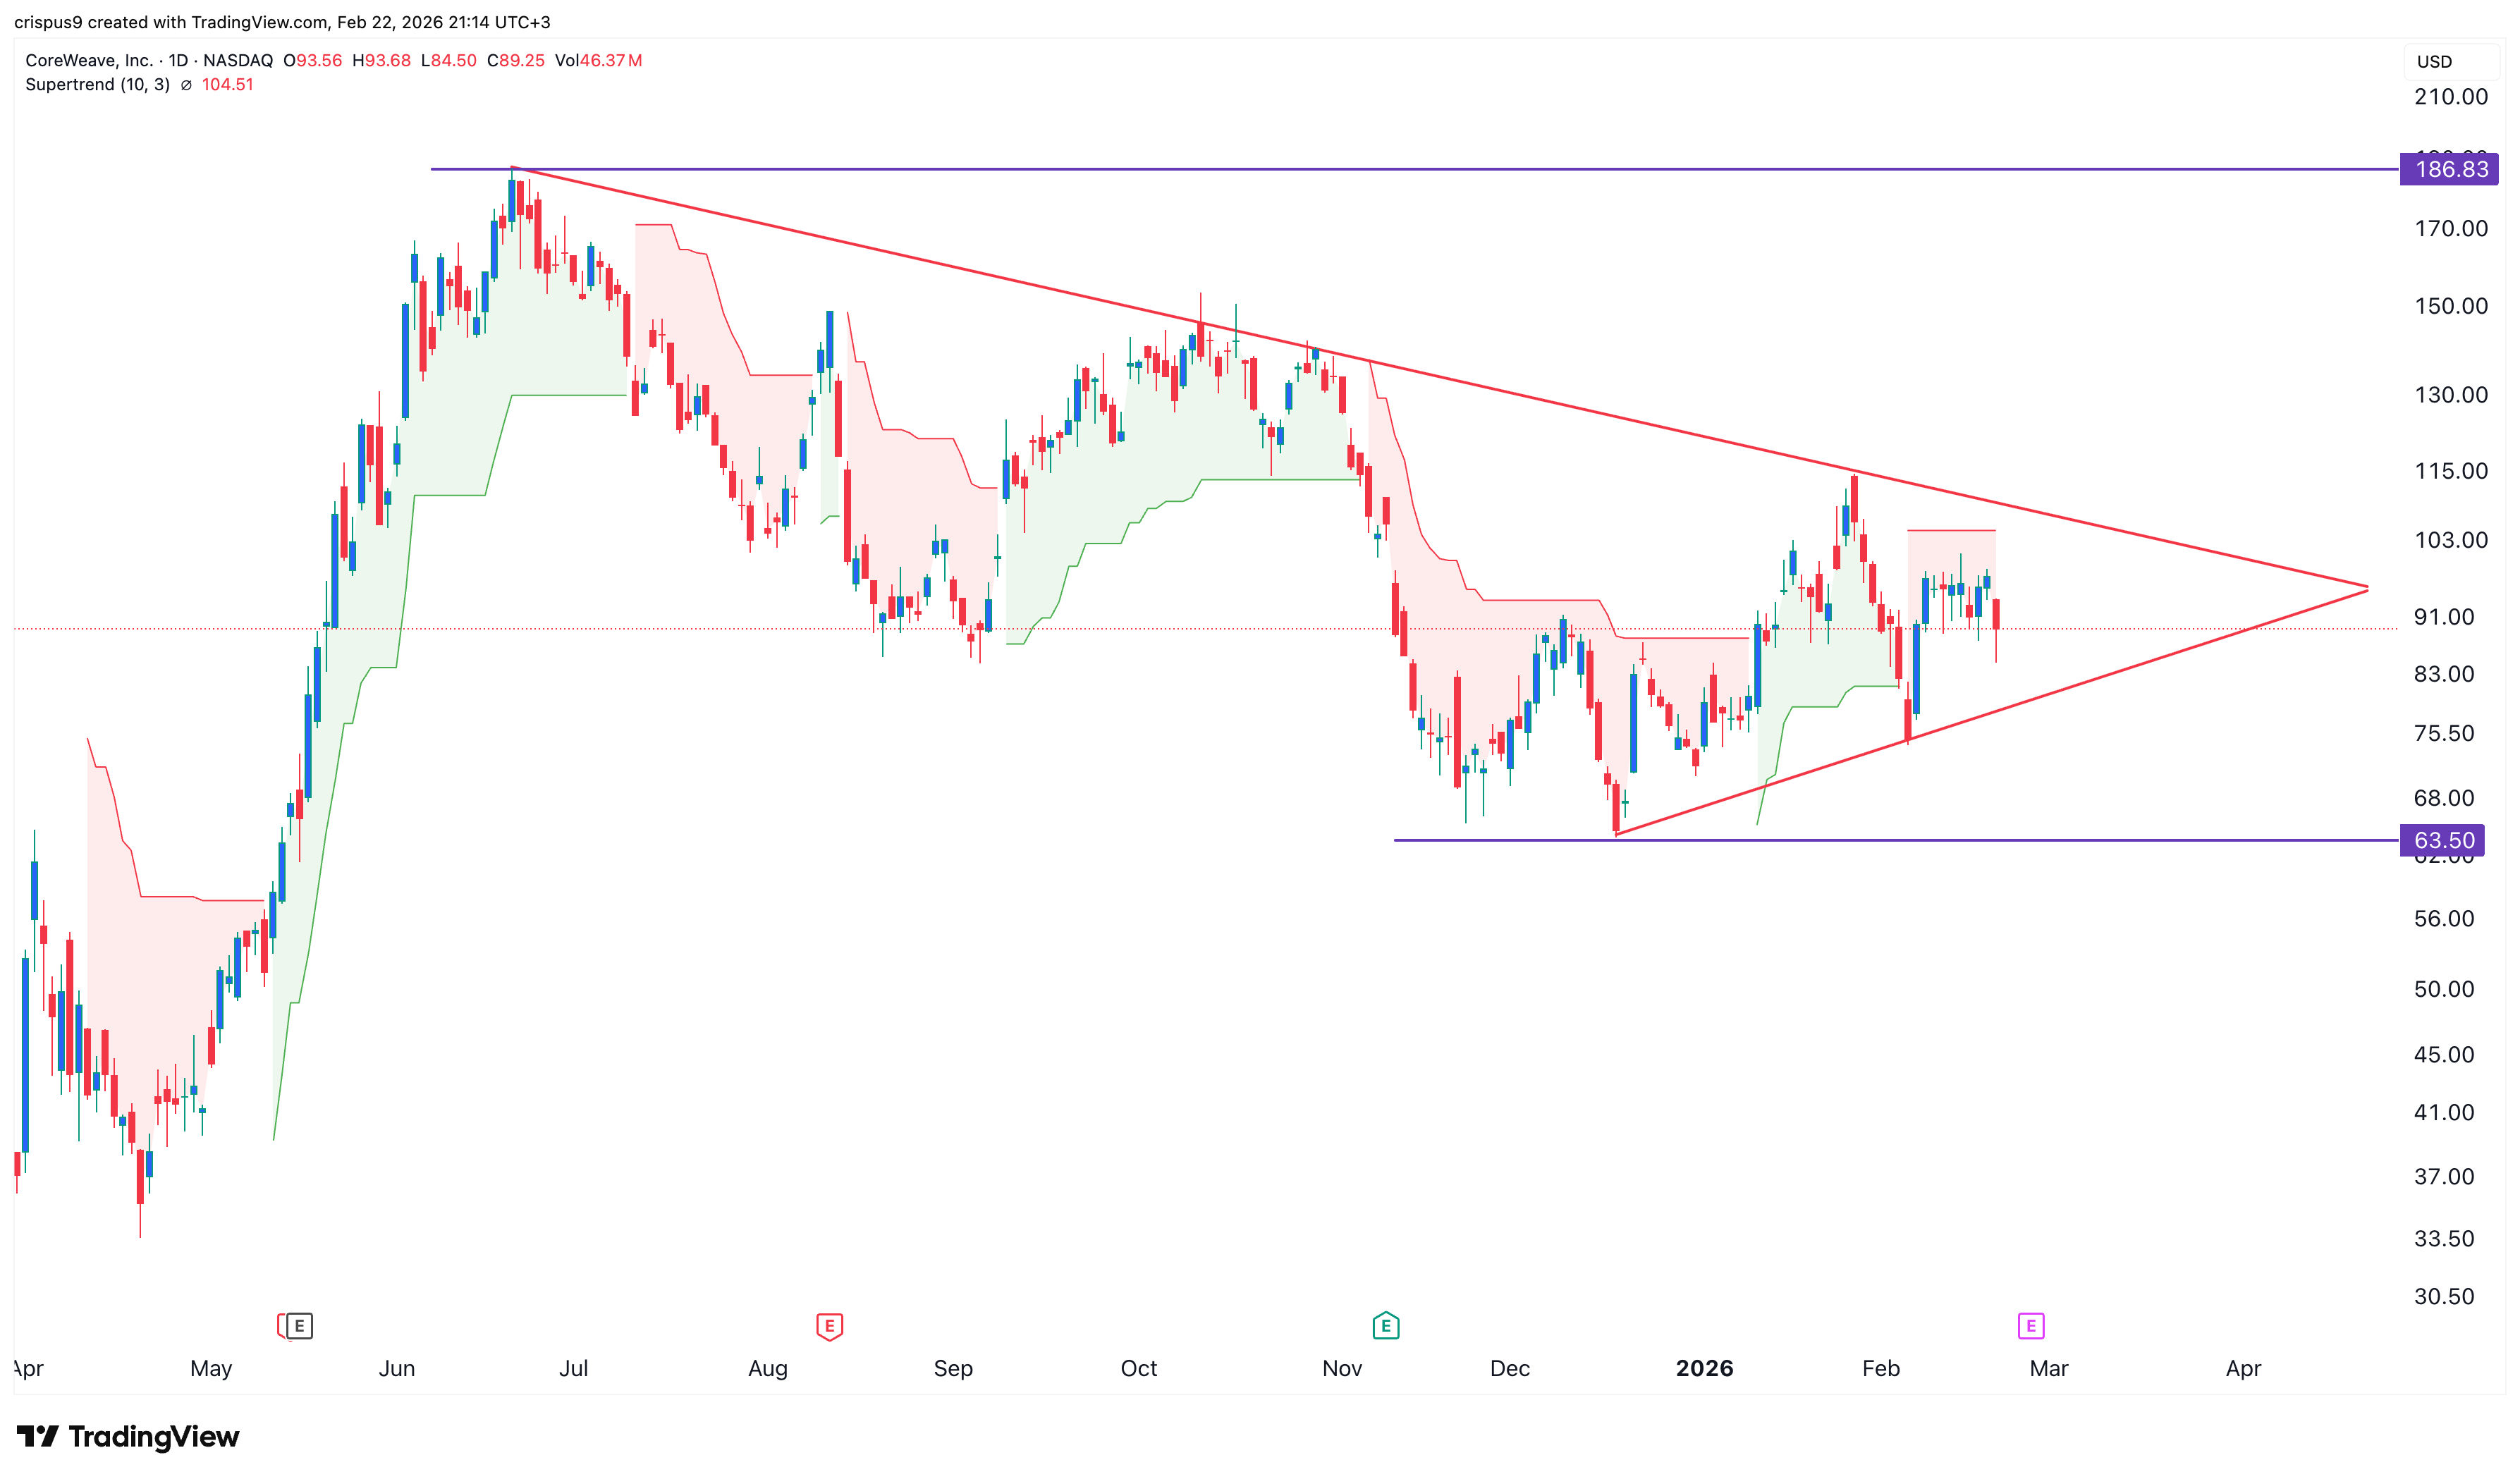Click the TradingView logo at bottom left

(x=128, y=1436)
